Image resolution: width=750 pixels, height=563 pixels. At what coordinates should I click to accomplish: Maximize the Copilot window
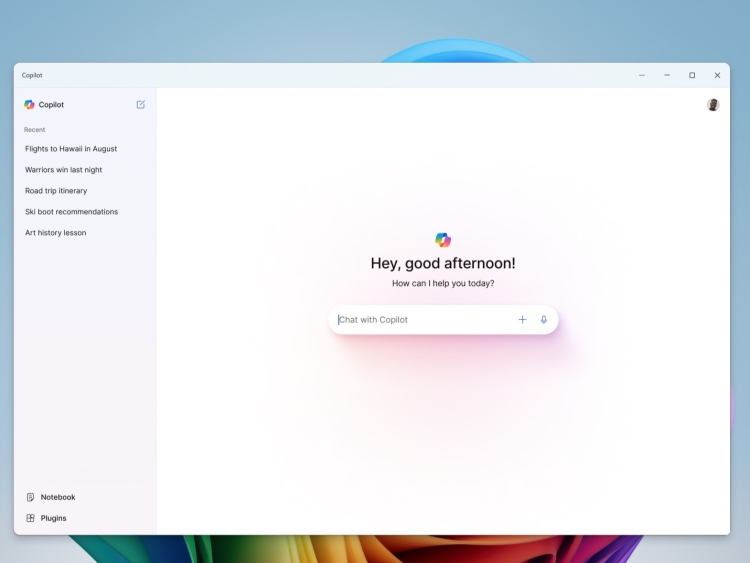point(692,75)
